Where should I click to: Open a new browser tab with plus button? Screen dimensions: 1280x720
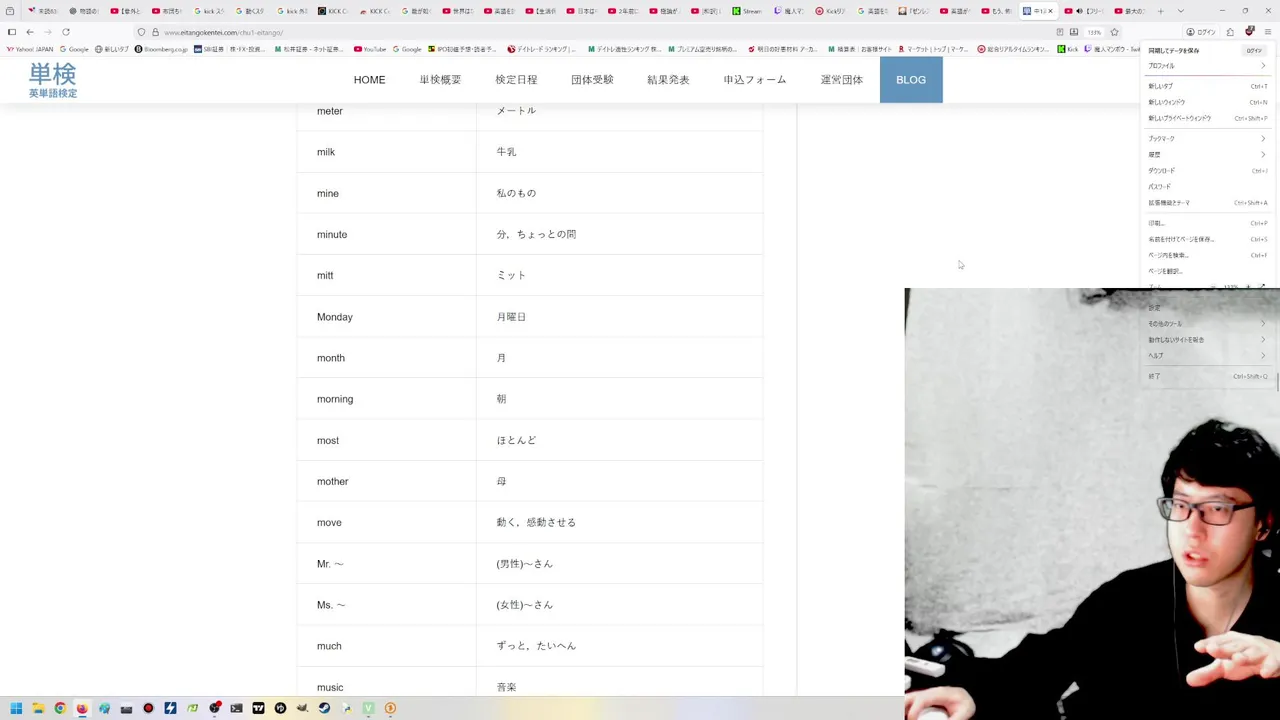click(x=1160, y=11)
